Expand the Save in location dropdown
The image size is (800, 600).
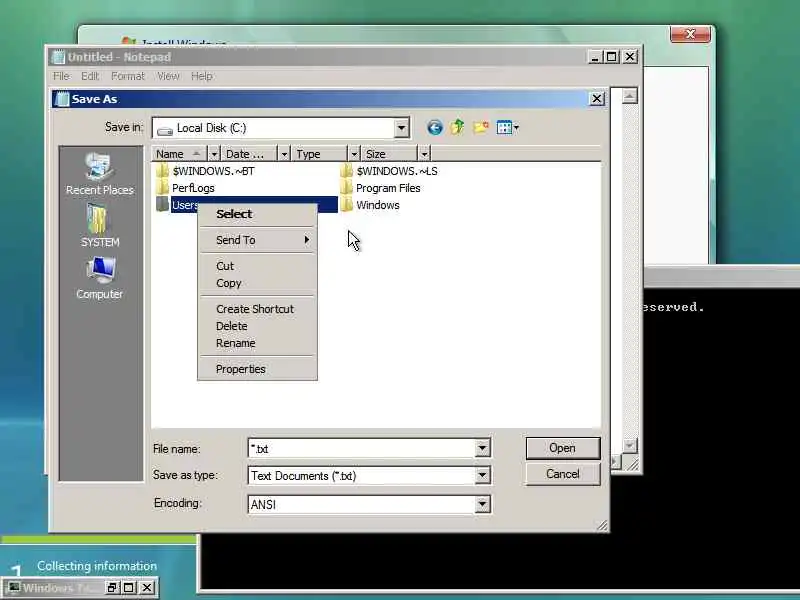[401, 128]
